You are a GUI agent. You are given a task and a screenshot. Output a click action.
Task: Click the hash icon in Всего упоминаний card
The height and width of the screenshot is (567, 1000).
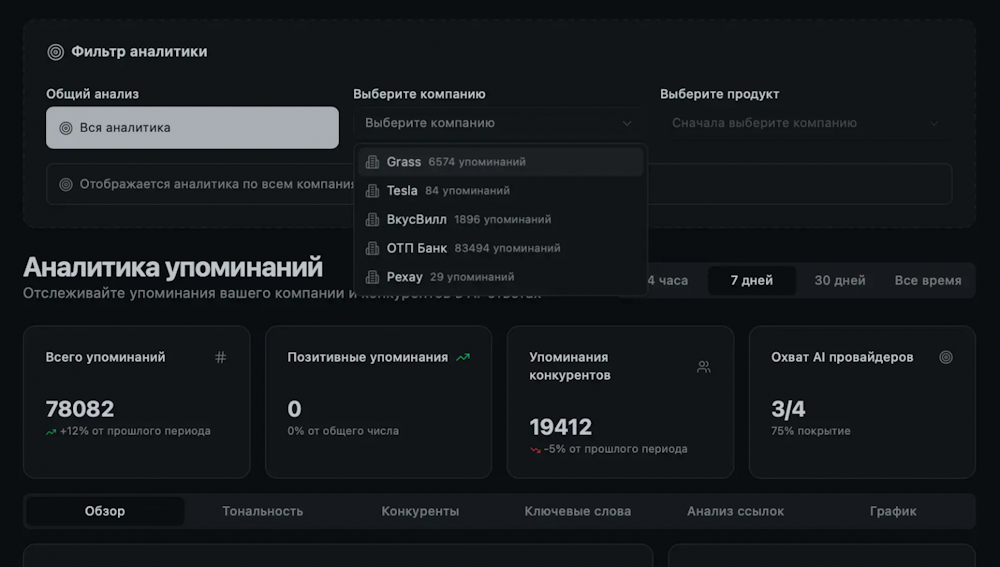(221, 357)
